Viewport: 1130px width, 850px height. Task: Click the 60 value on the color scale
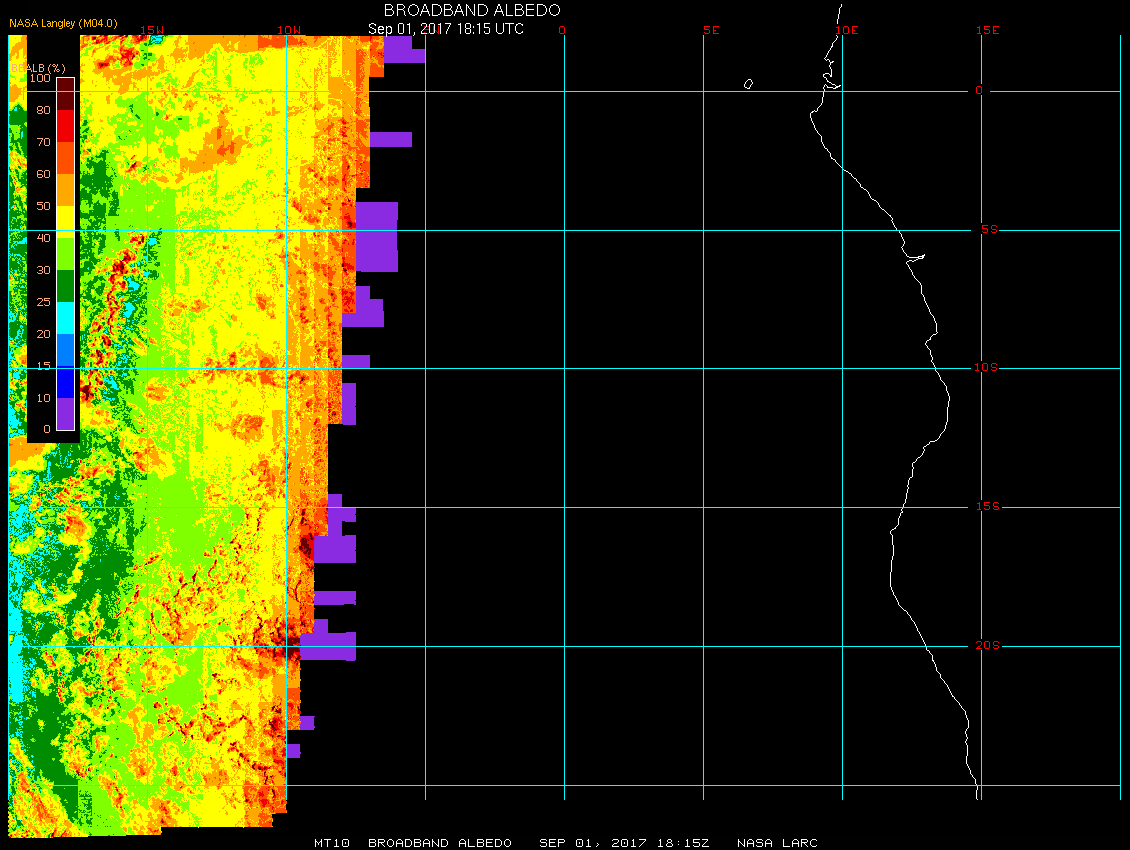click(43, 174)
